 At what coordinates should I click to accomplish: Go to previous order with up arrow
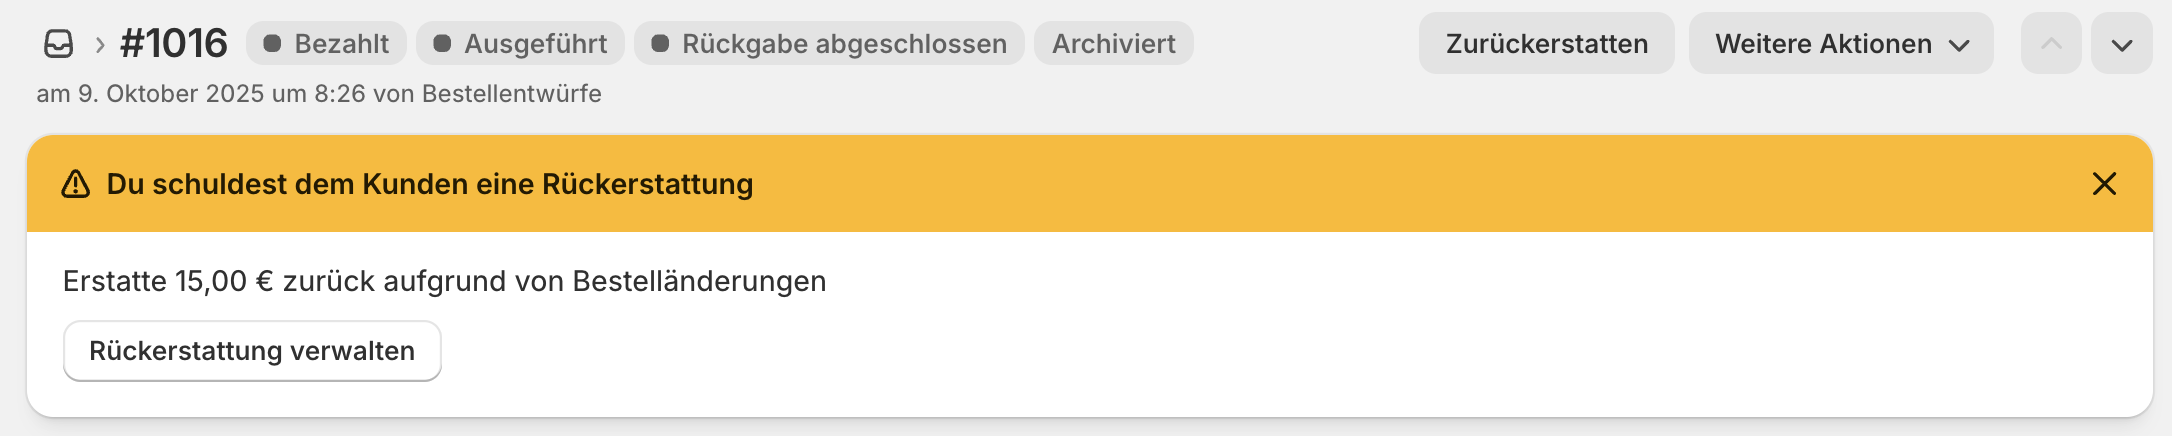click(x=2051, y=44)
